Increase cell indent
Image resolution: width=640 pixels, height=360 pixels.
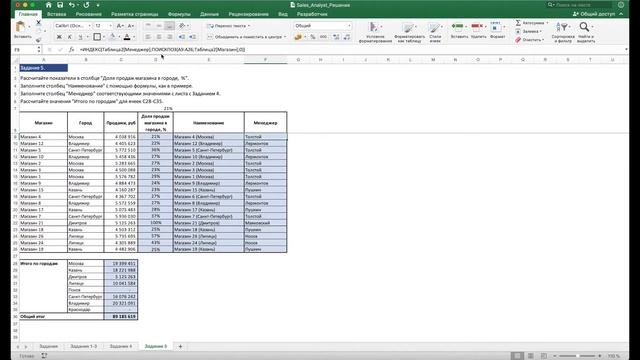(192, 37)
